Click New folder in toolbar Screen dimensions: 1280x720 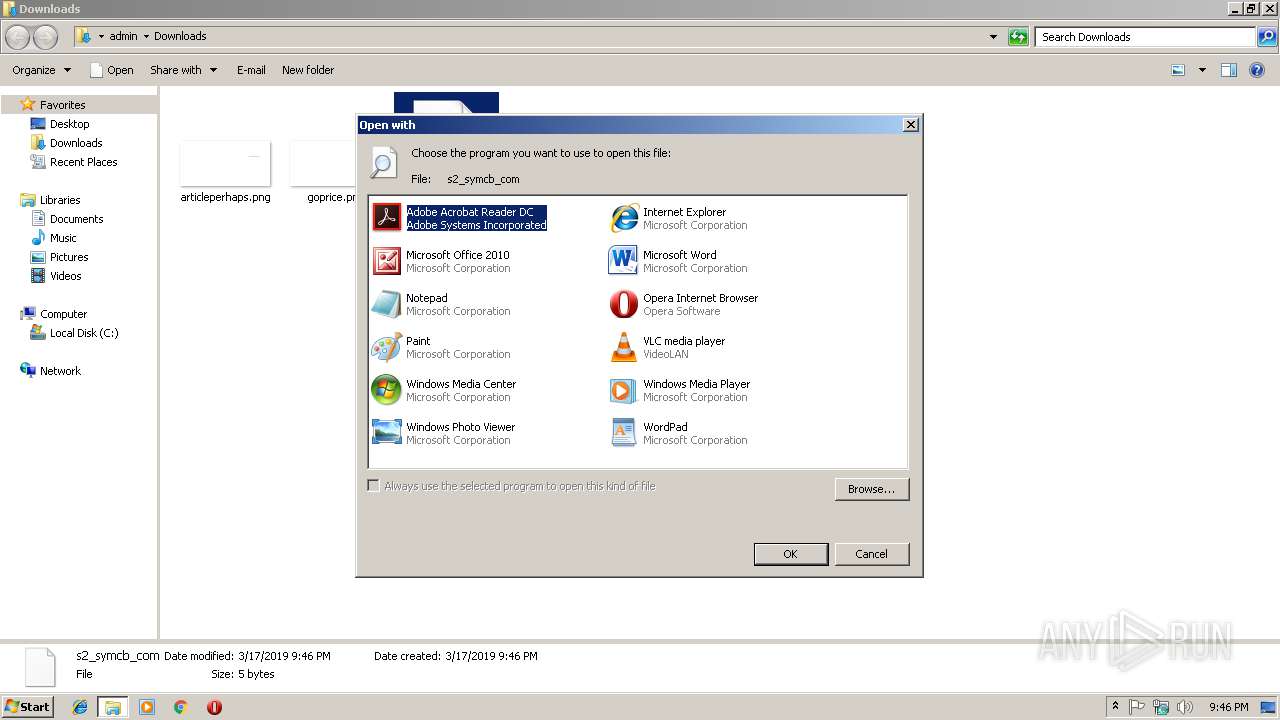[x=308, y=70]
